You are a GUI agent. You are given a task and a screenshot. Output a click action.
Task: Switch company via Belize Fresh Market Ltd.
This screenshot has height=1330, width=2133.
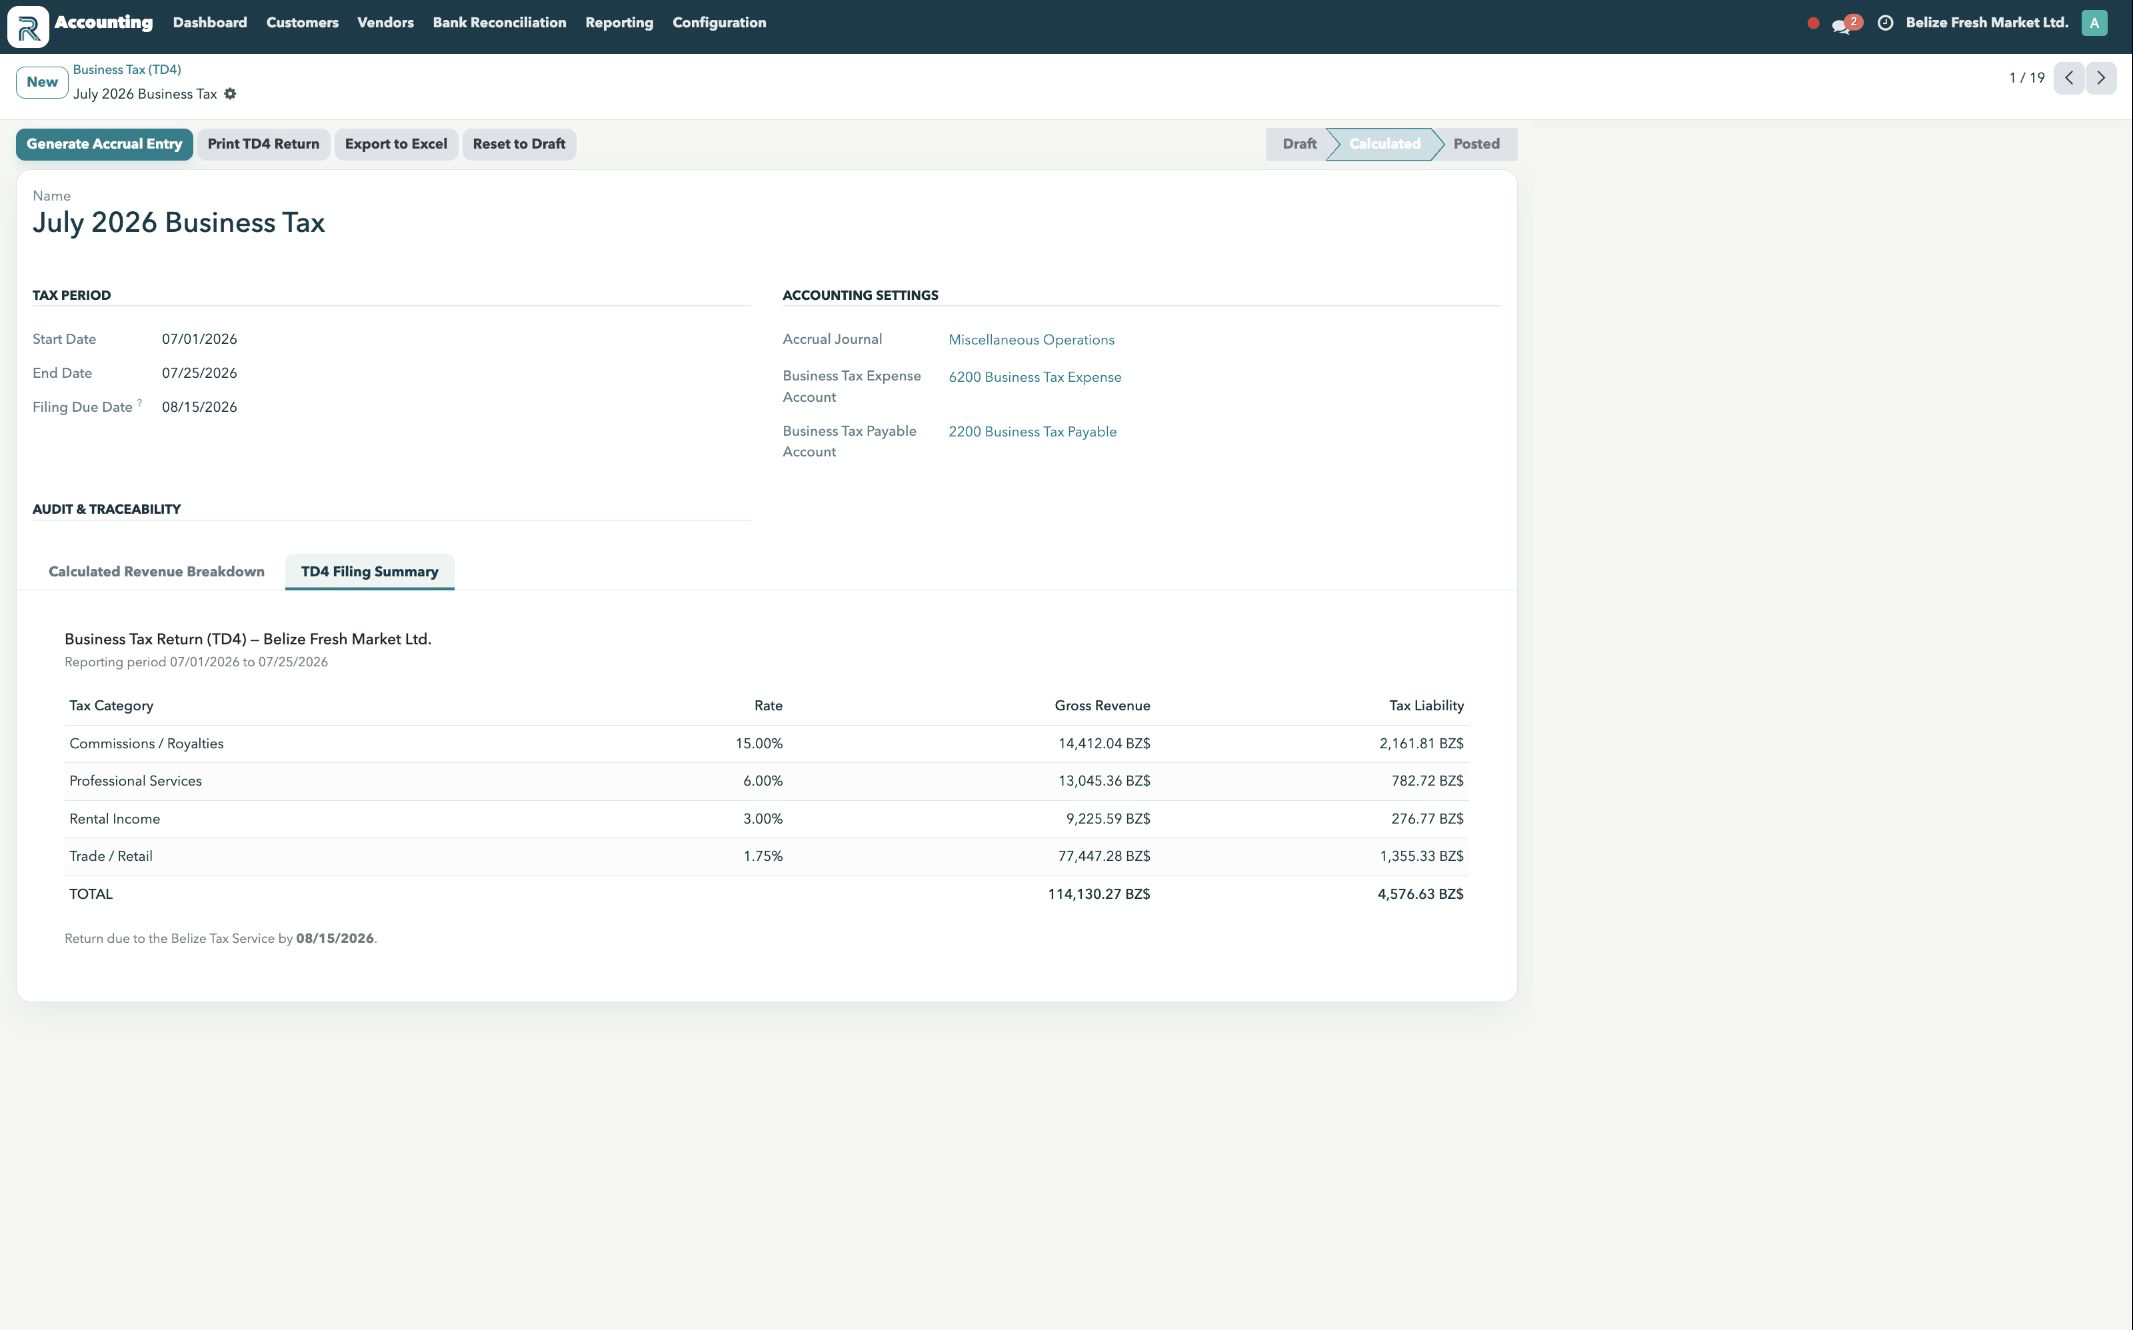point(1986,23)
